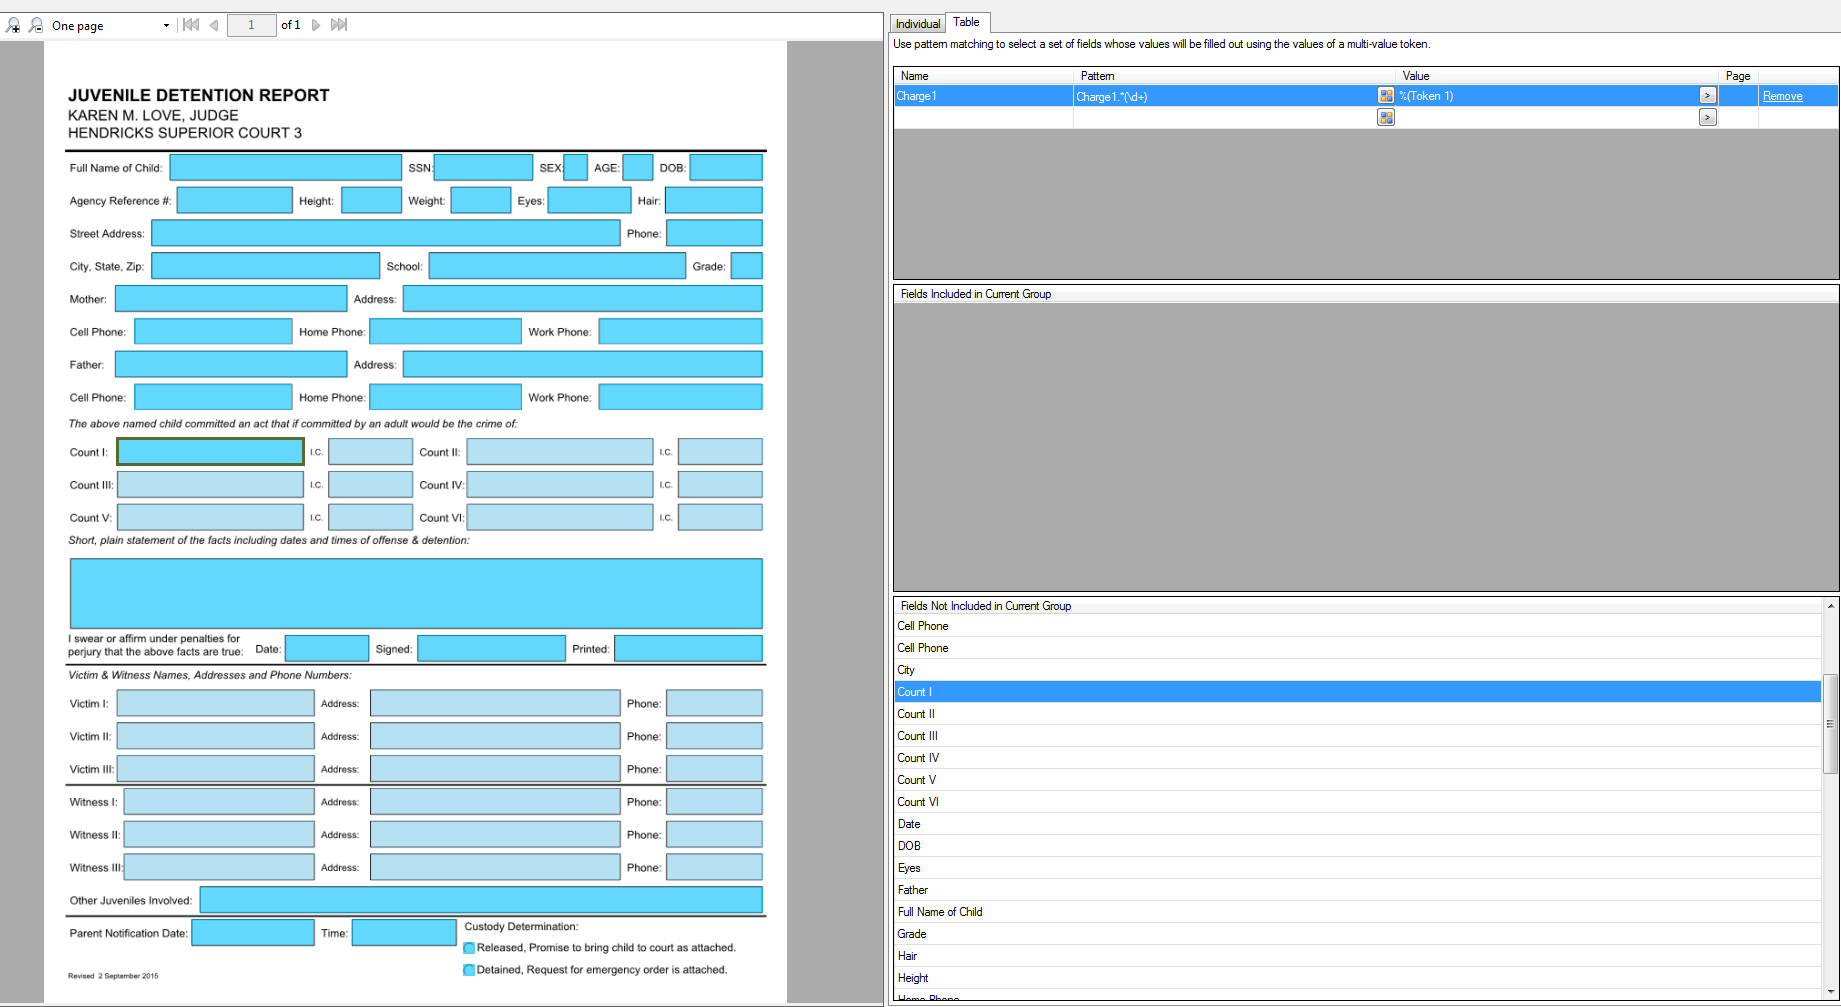Image resolution: width=1841 pixels, height=1007 pixels.
Task: Click the zoom out magnifier icon
Action: [36, 25]
